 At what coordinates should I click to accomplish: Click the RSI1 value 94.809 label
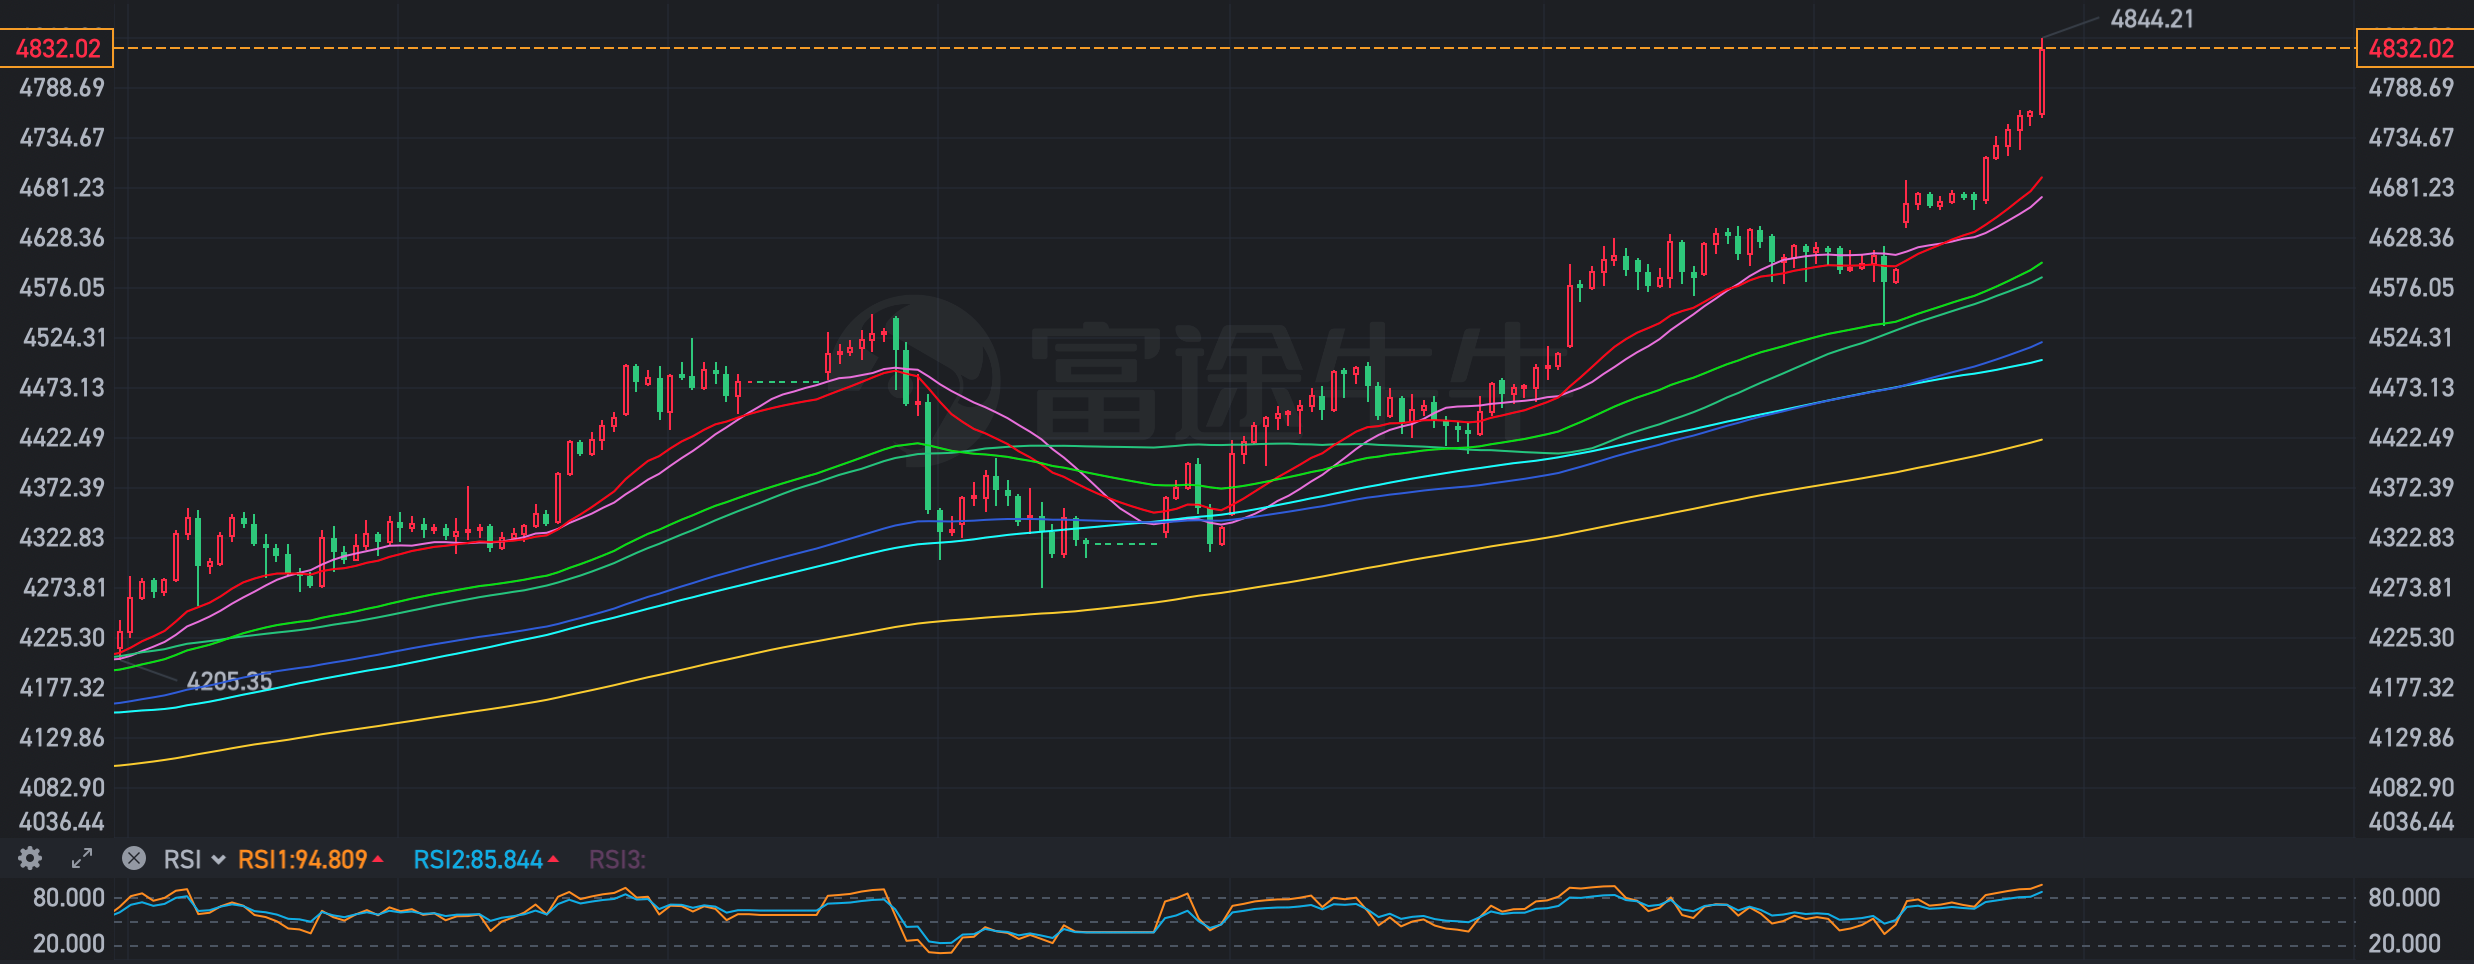click(302, 860)
